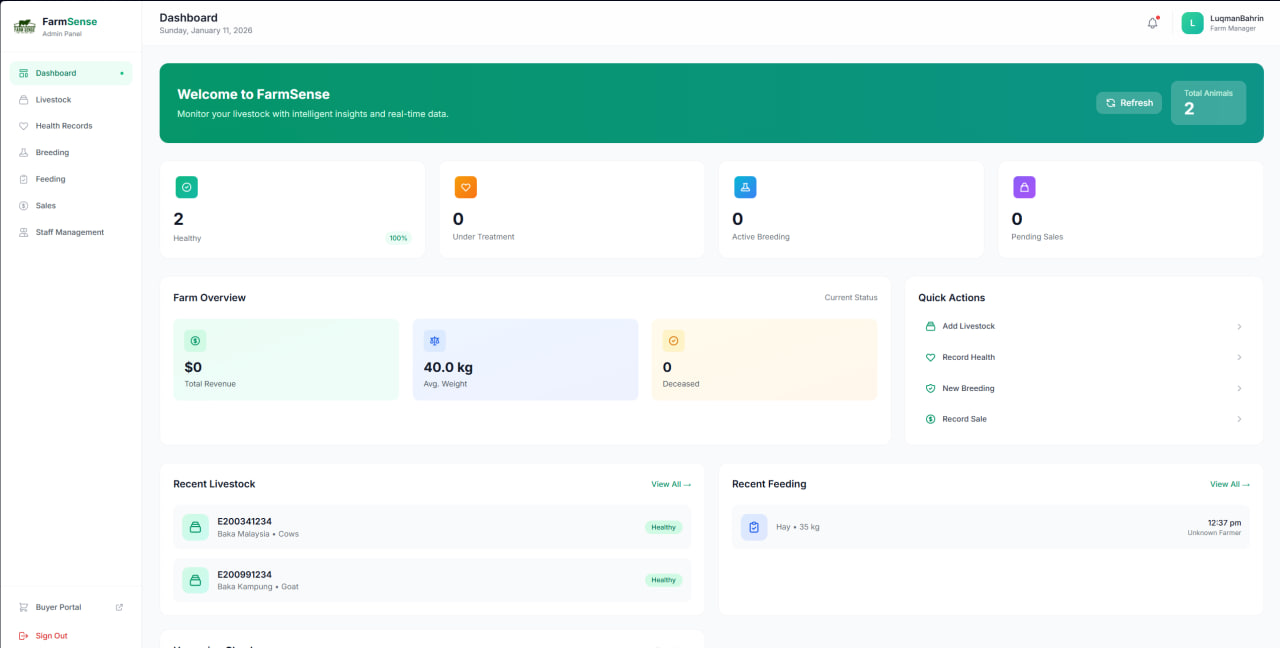
Task: Click the Add Livestock quick action
Action: tap(967, 326)
